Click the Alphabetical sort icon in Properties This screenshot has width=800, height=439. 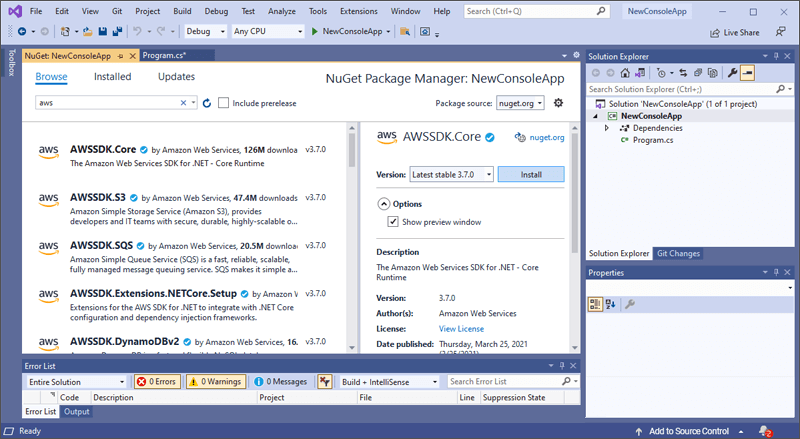(610, 305)
